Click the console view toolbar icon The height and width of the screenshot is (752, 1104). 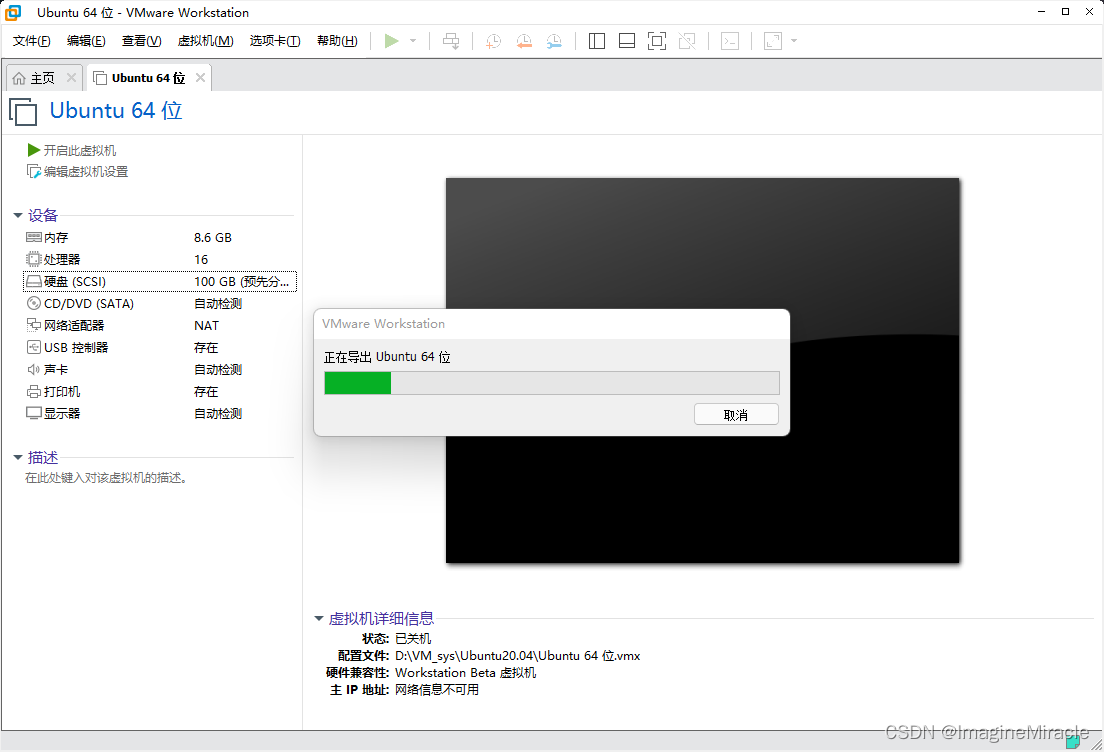click(x=730, y=41)
